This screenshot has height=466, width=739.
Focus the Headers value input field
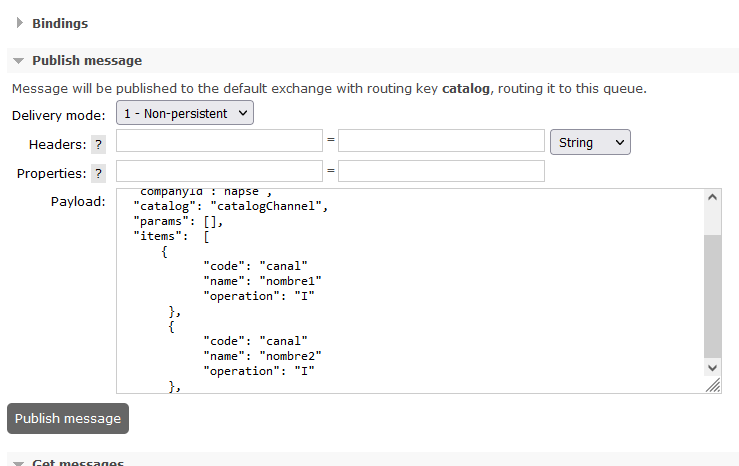(441, 142)
